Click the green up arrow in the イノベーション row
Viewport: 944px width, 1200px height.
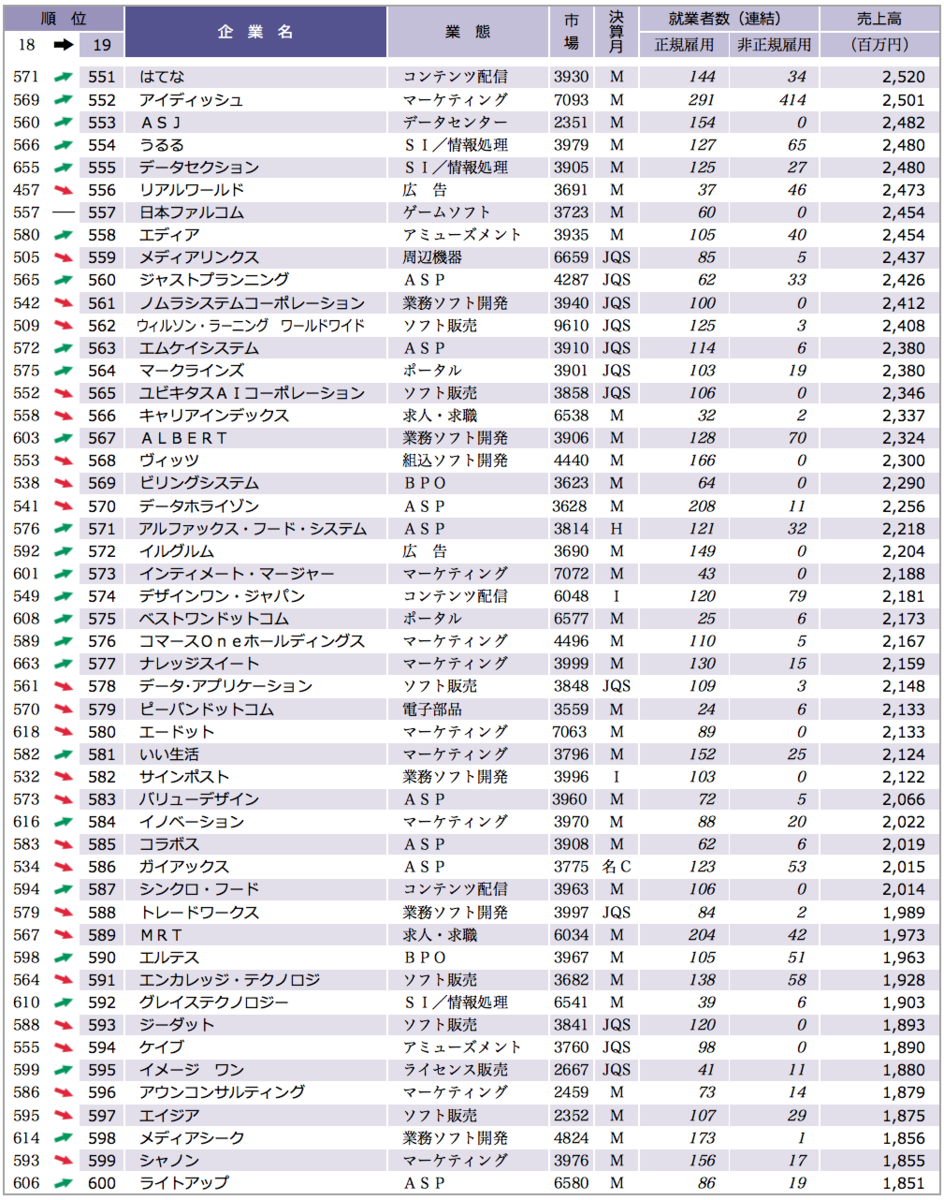coord(64,822)
